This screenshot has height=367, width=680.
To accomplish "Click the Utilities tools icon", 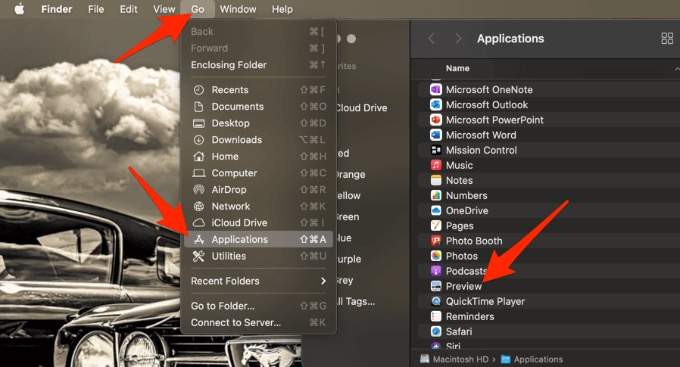I will 199,256.
